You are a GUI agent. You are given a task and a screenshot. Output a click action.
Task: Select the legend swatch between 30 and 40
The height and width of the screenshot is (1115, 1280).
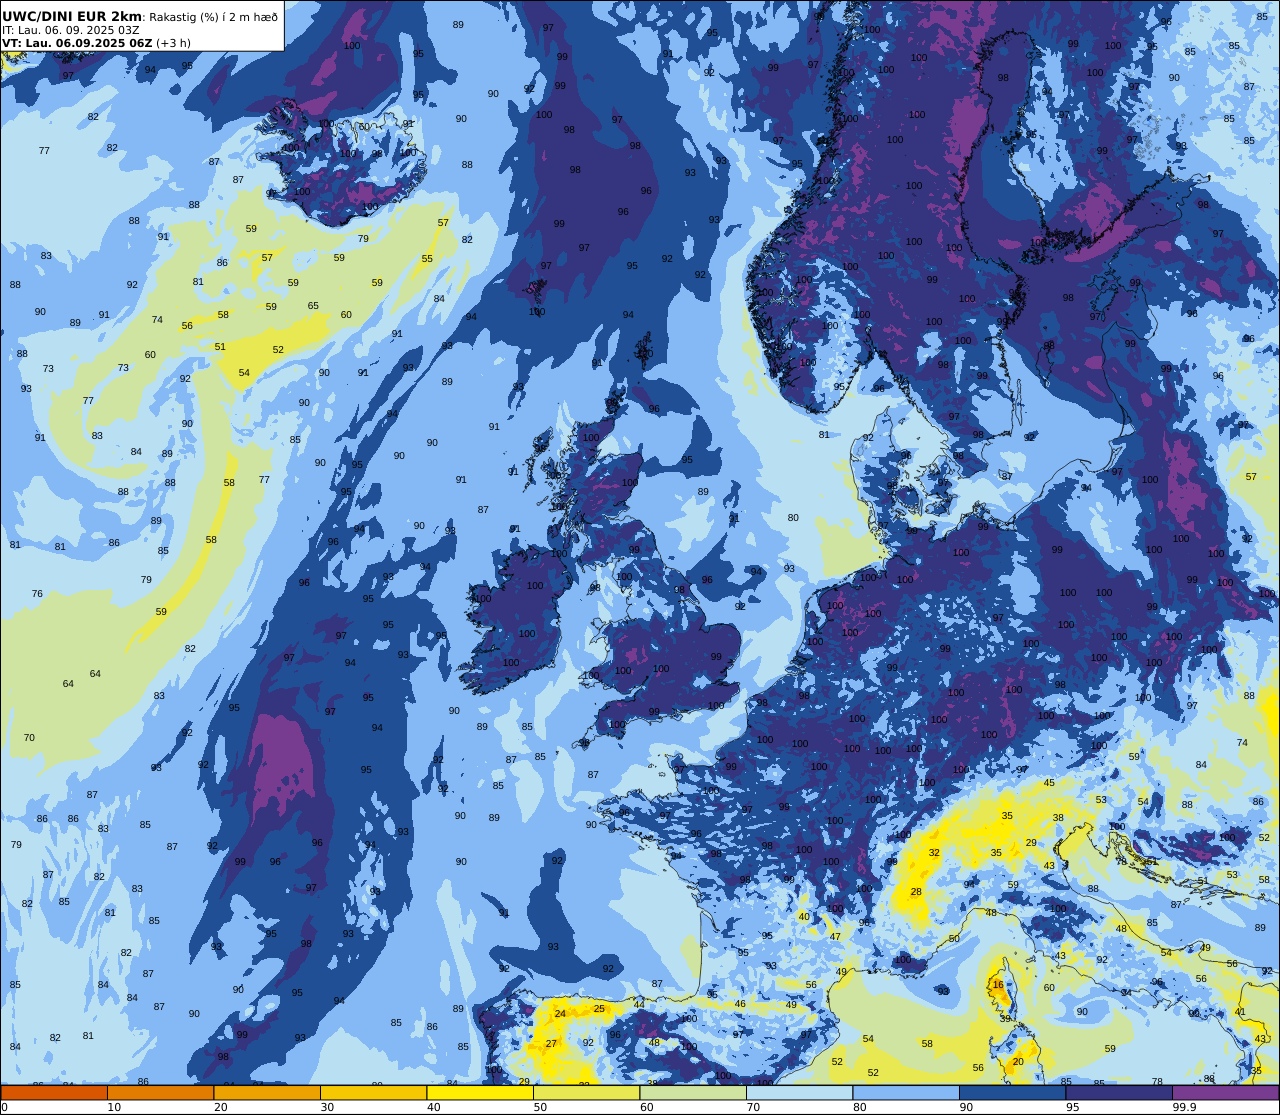373,1093
